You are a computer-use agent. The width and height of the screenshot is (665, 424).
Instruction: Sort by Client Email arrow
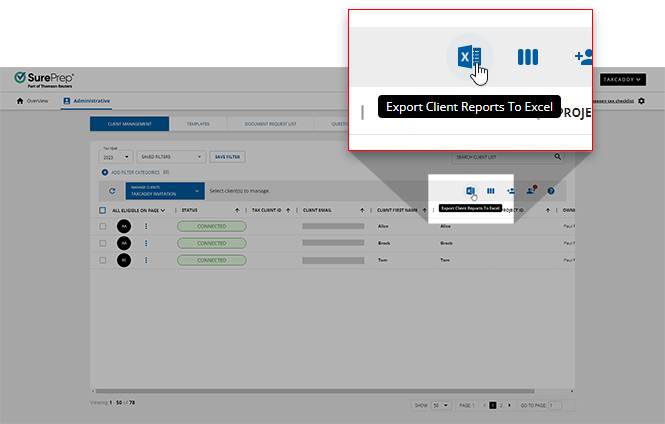(362, 210)
